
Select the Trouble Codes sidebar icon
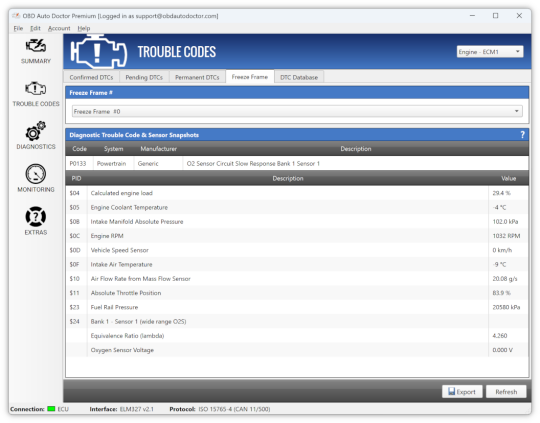click(35, 89)
